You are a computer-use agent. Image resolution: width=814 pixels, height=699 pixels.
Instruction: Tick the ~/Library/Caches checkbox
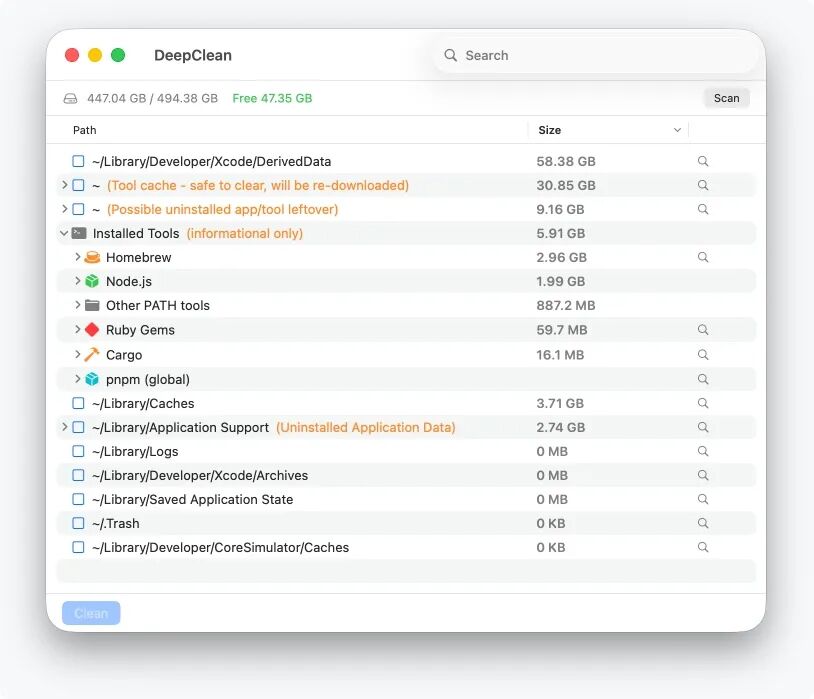[78, 403]
